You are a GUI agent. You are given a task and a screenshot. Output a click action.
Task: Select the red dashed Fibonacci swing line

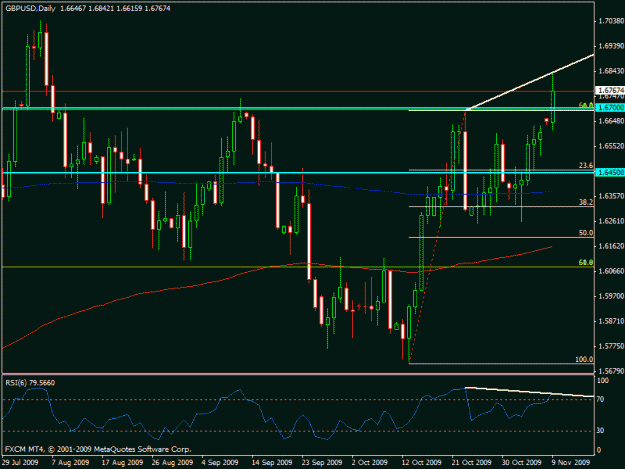tap(437, 237)
